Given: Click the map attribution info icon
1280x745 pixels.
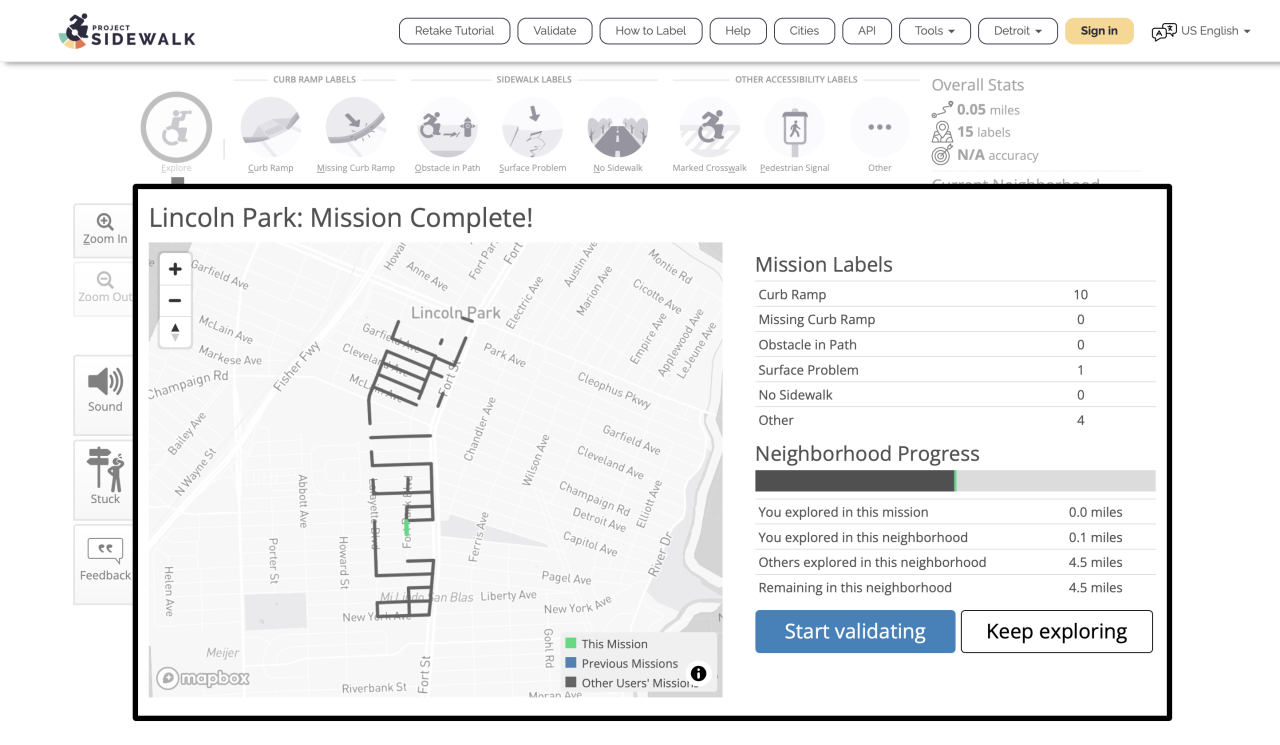Looking at the screenshot, I should coord(698,674).
